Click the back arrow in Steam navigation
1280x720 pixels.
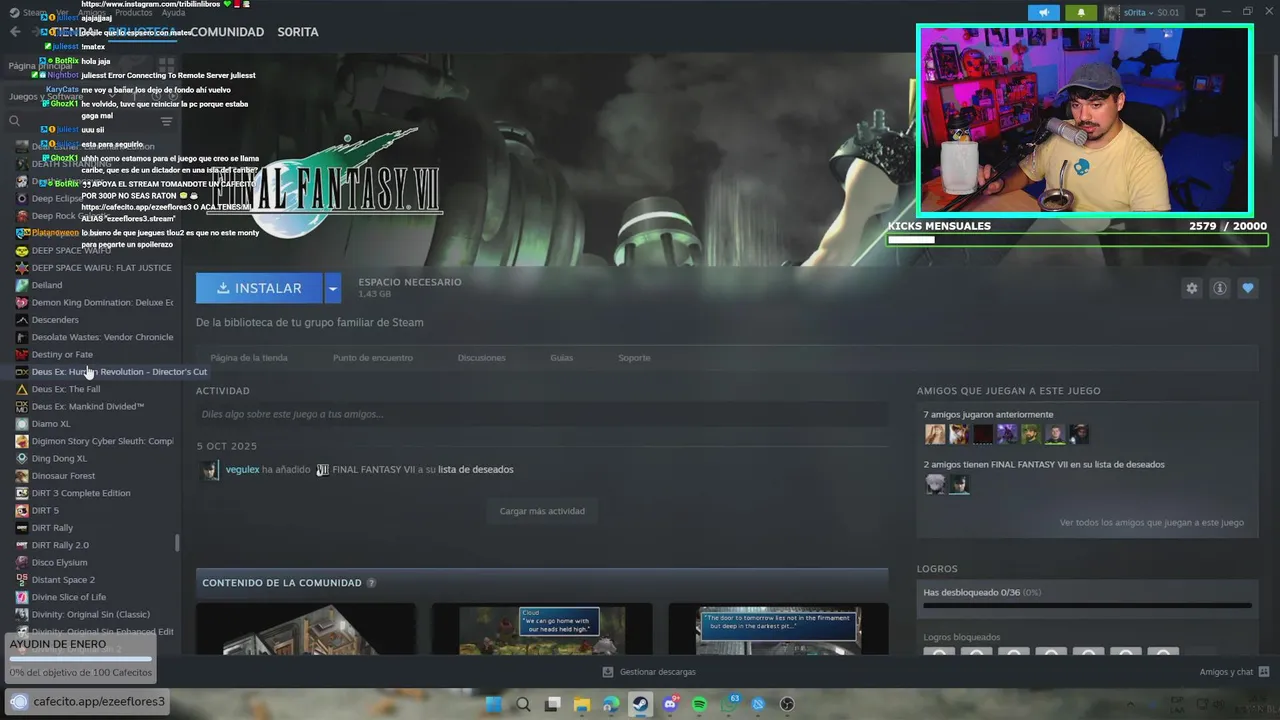[14, 32]
